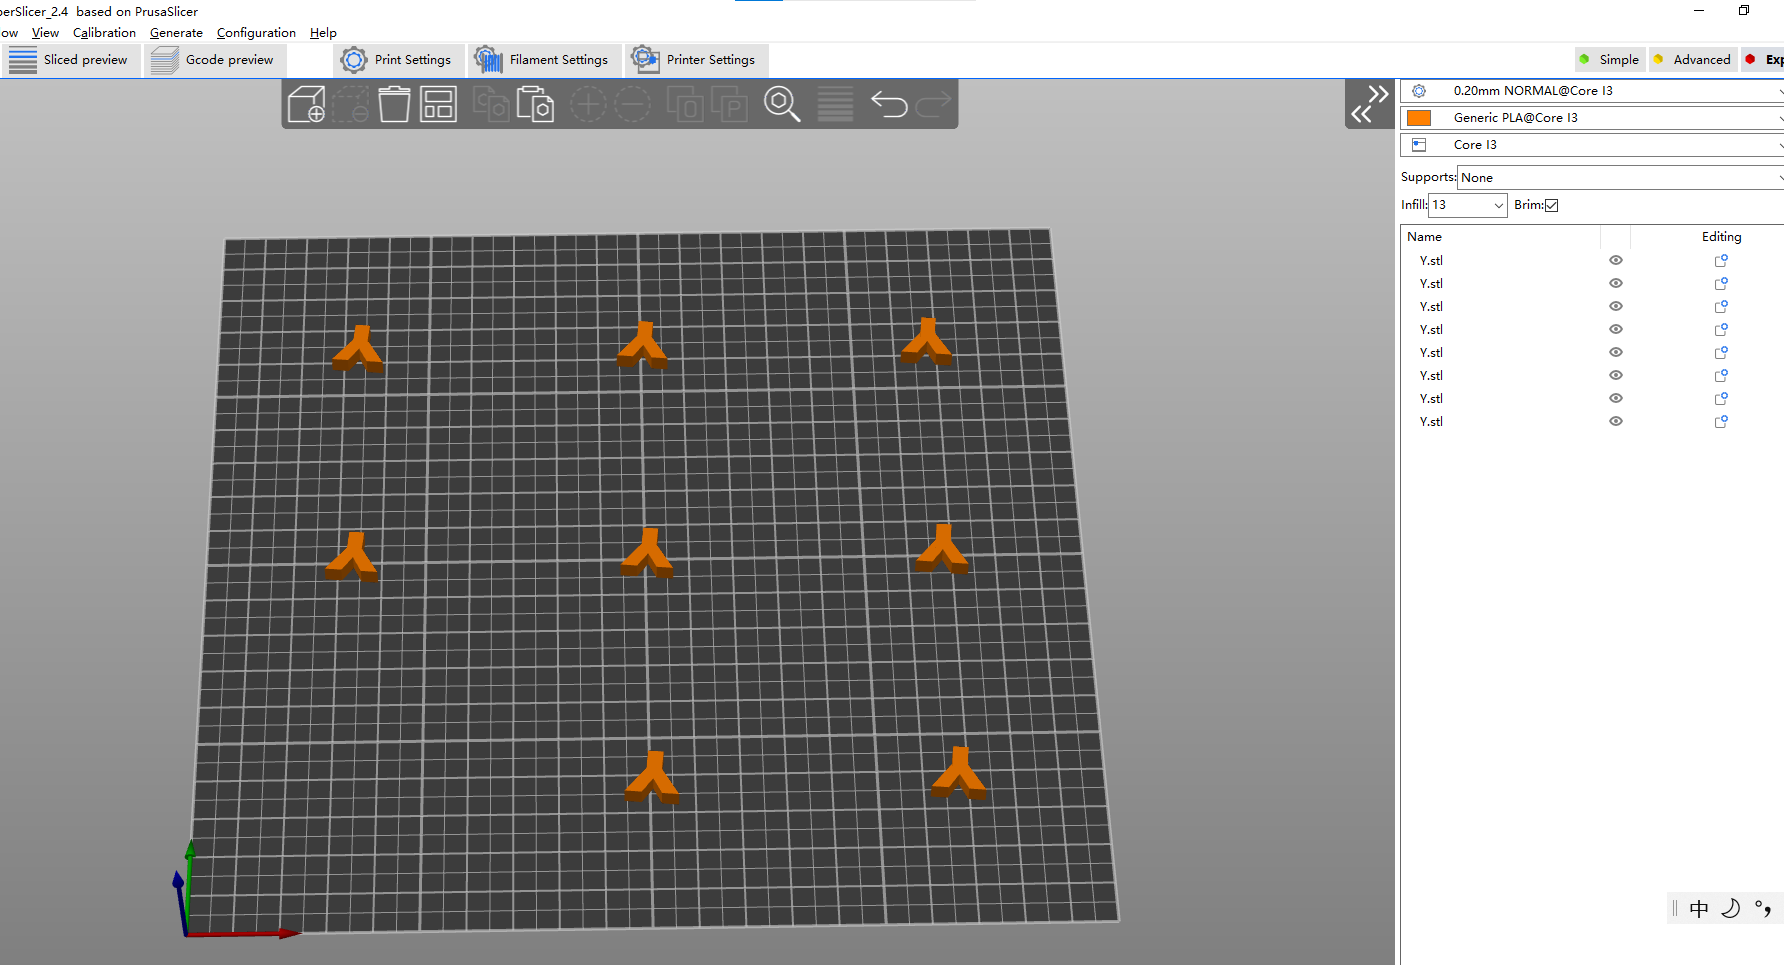Toggle visibility of the last Y.stl
This screenshot has height=965, width=1784.
pos(1615,421)
